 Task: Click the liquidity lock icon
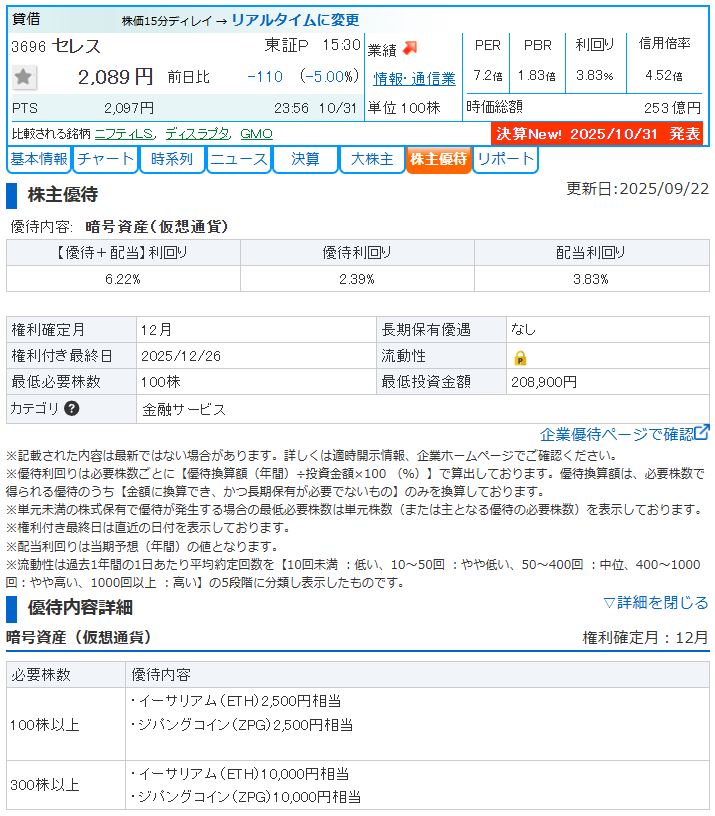[520, 357]
